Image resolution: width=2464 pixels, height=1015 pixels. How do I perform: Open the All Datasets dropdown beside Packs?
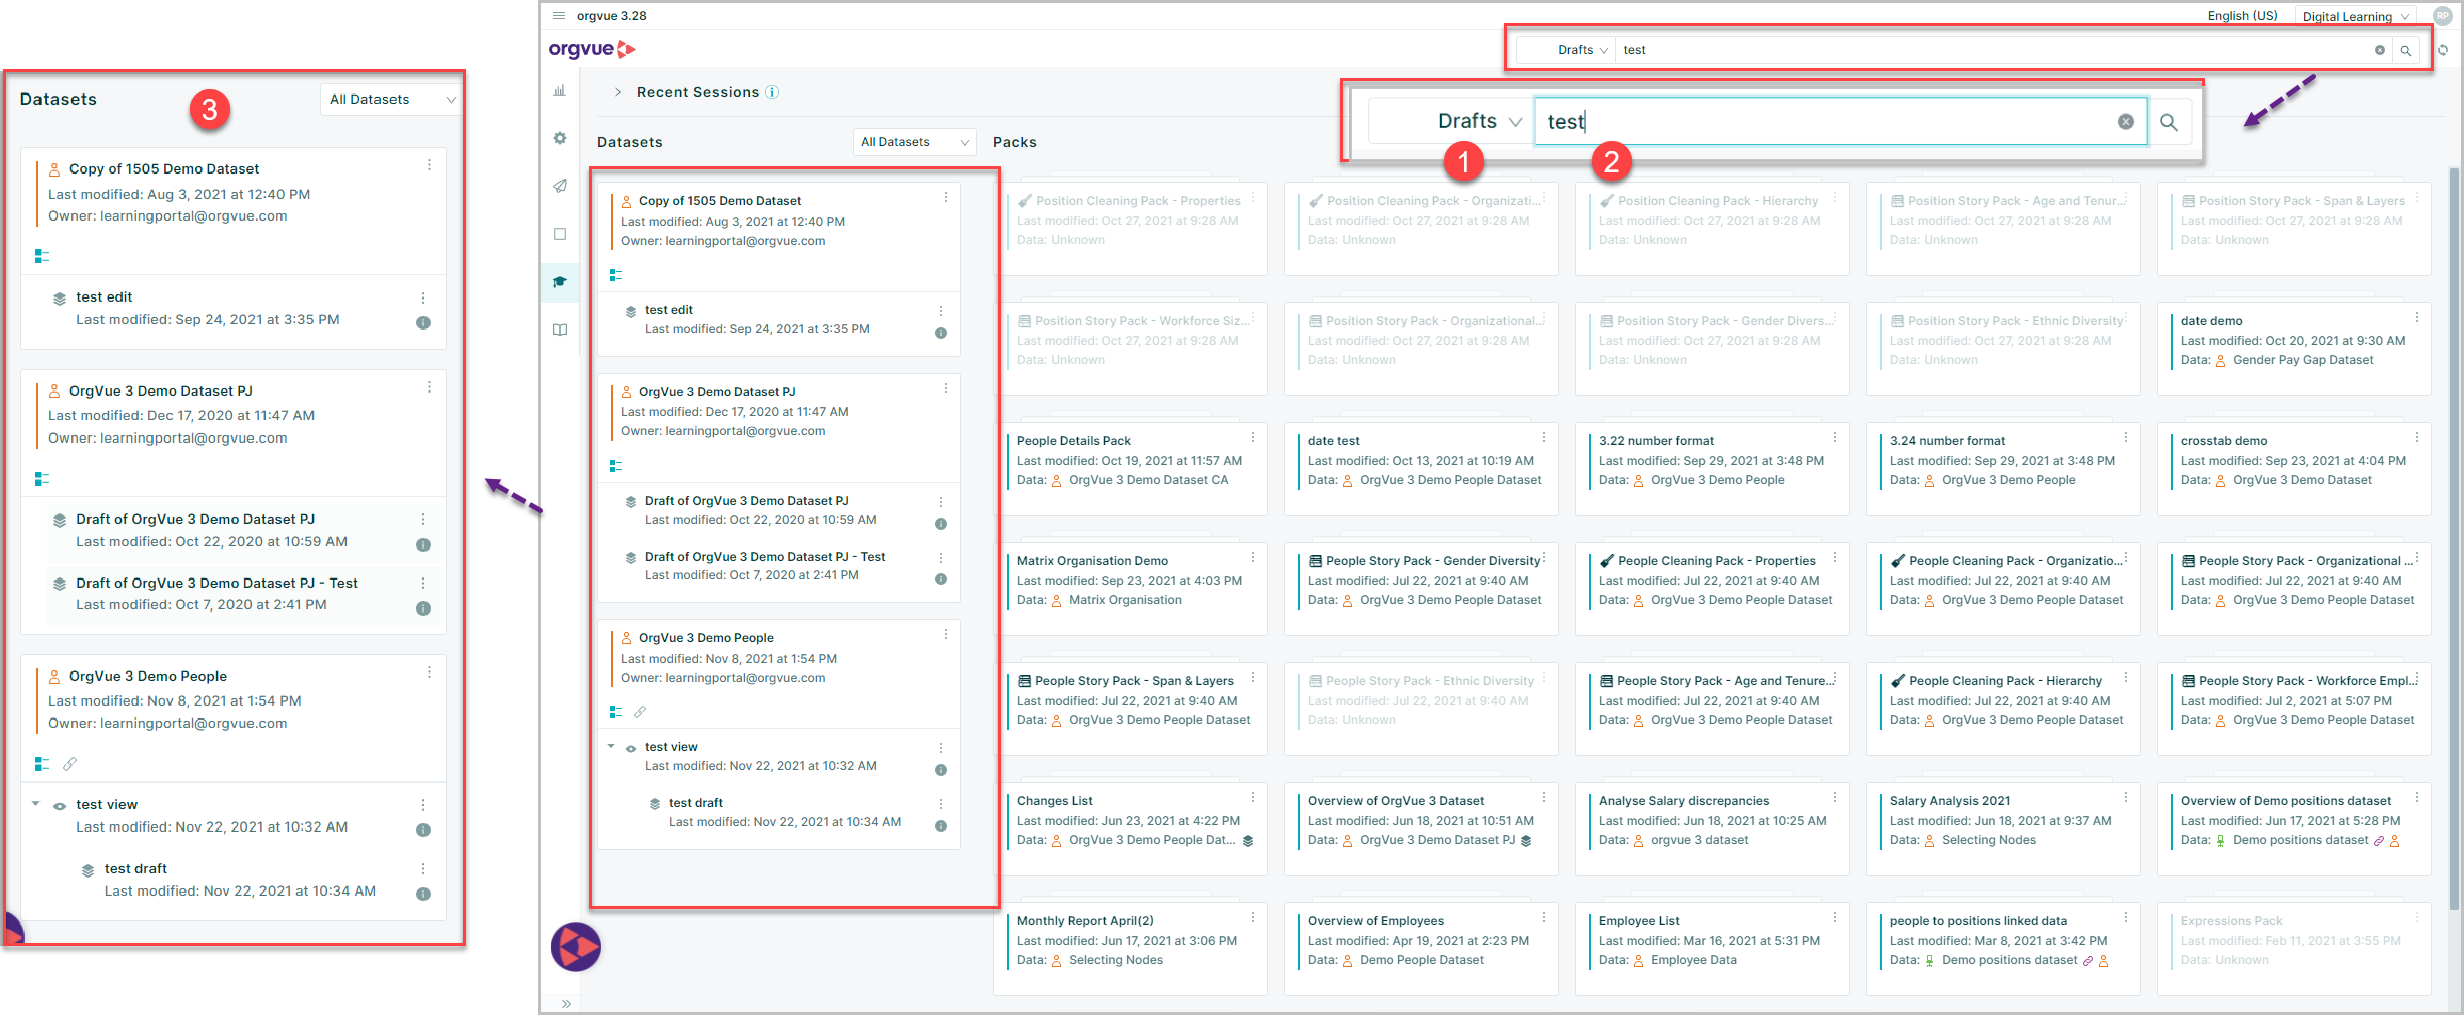tap(914, 142)
